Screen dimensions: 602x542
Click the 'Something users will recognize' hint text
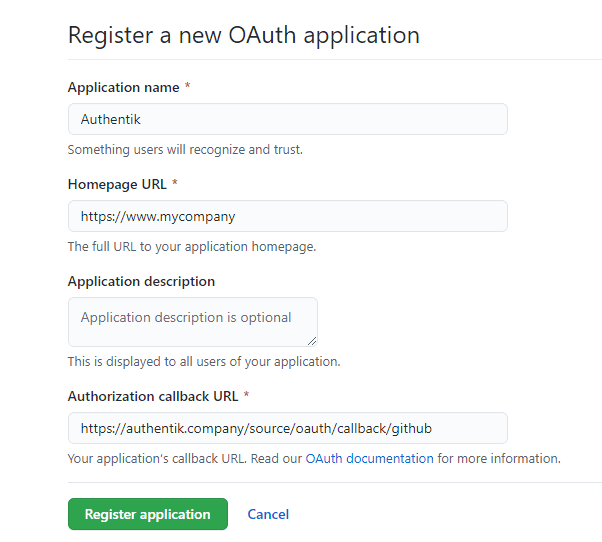click(x=185, y=150)
